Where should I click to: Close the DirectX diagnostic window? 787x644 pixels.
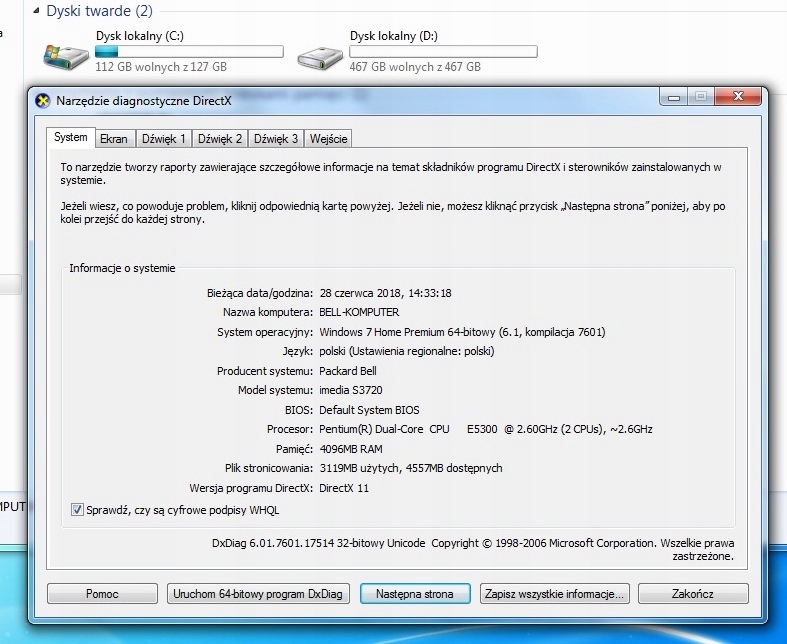point(738,96)
